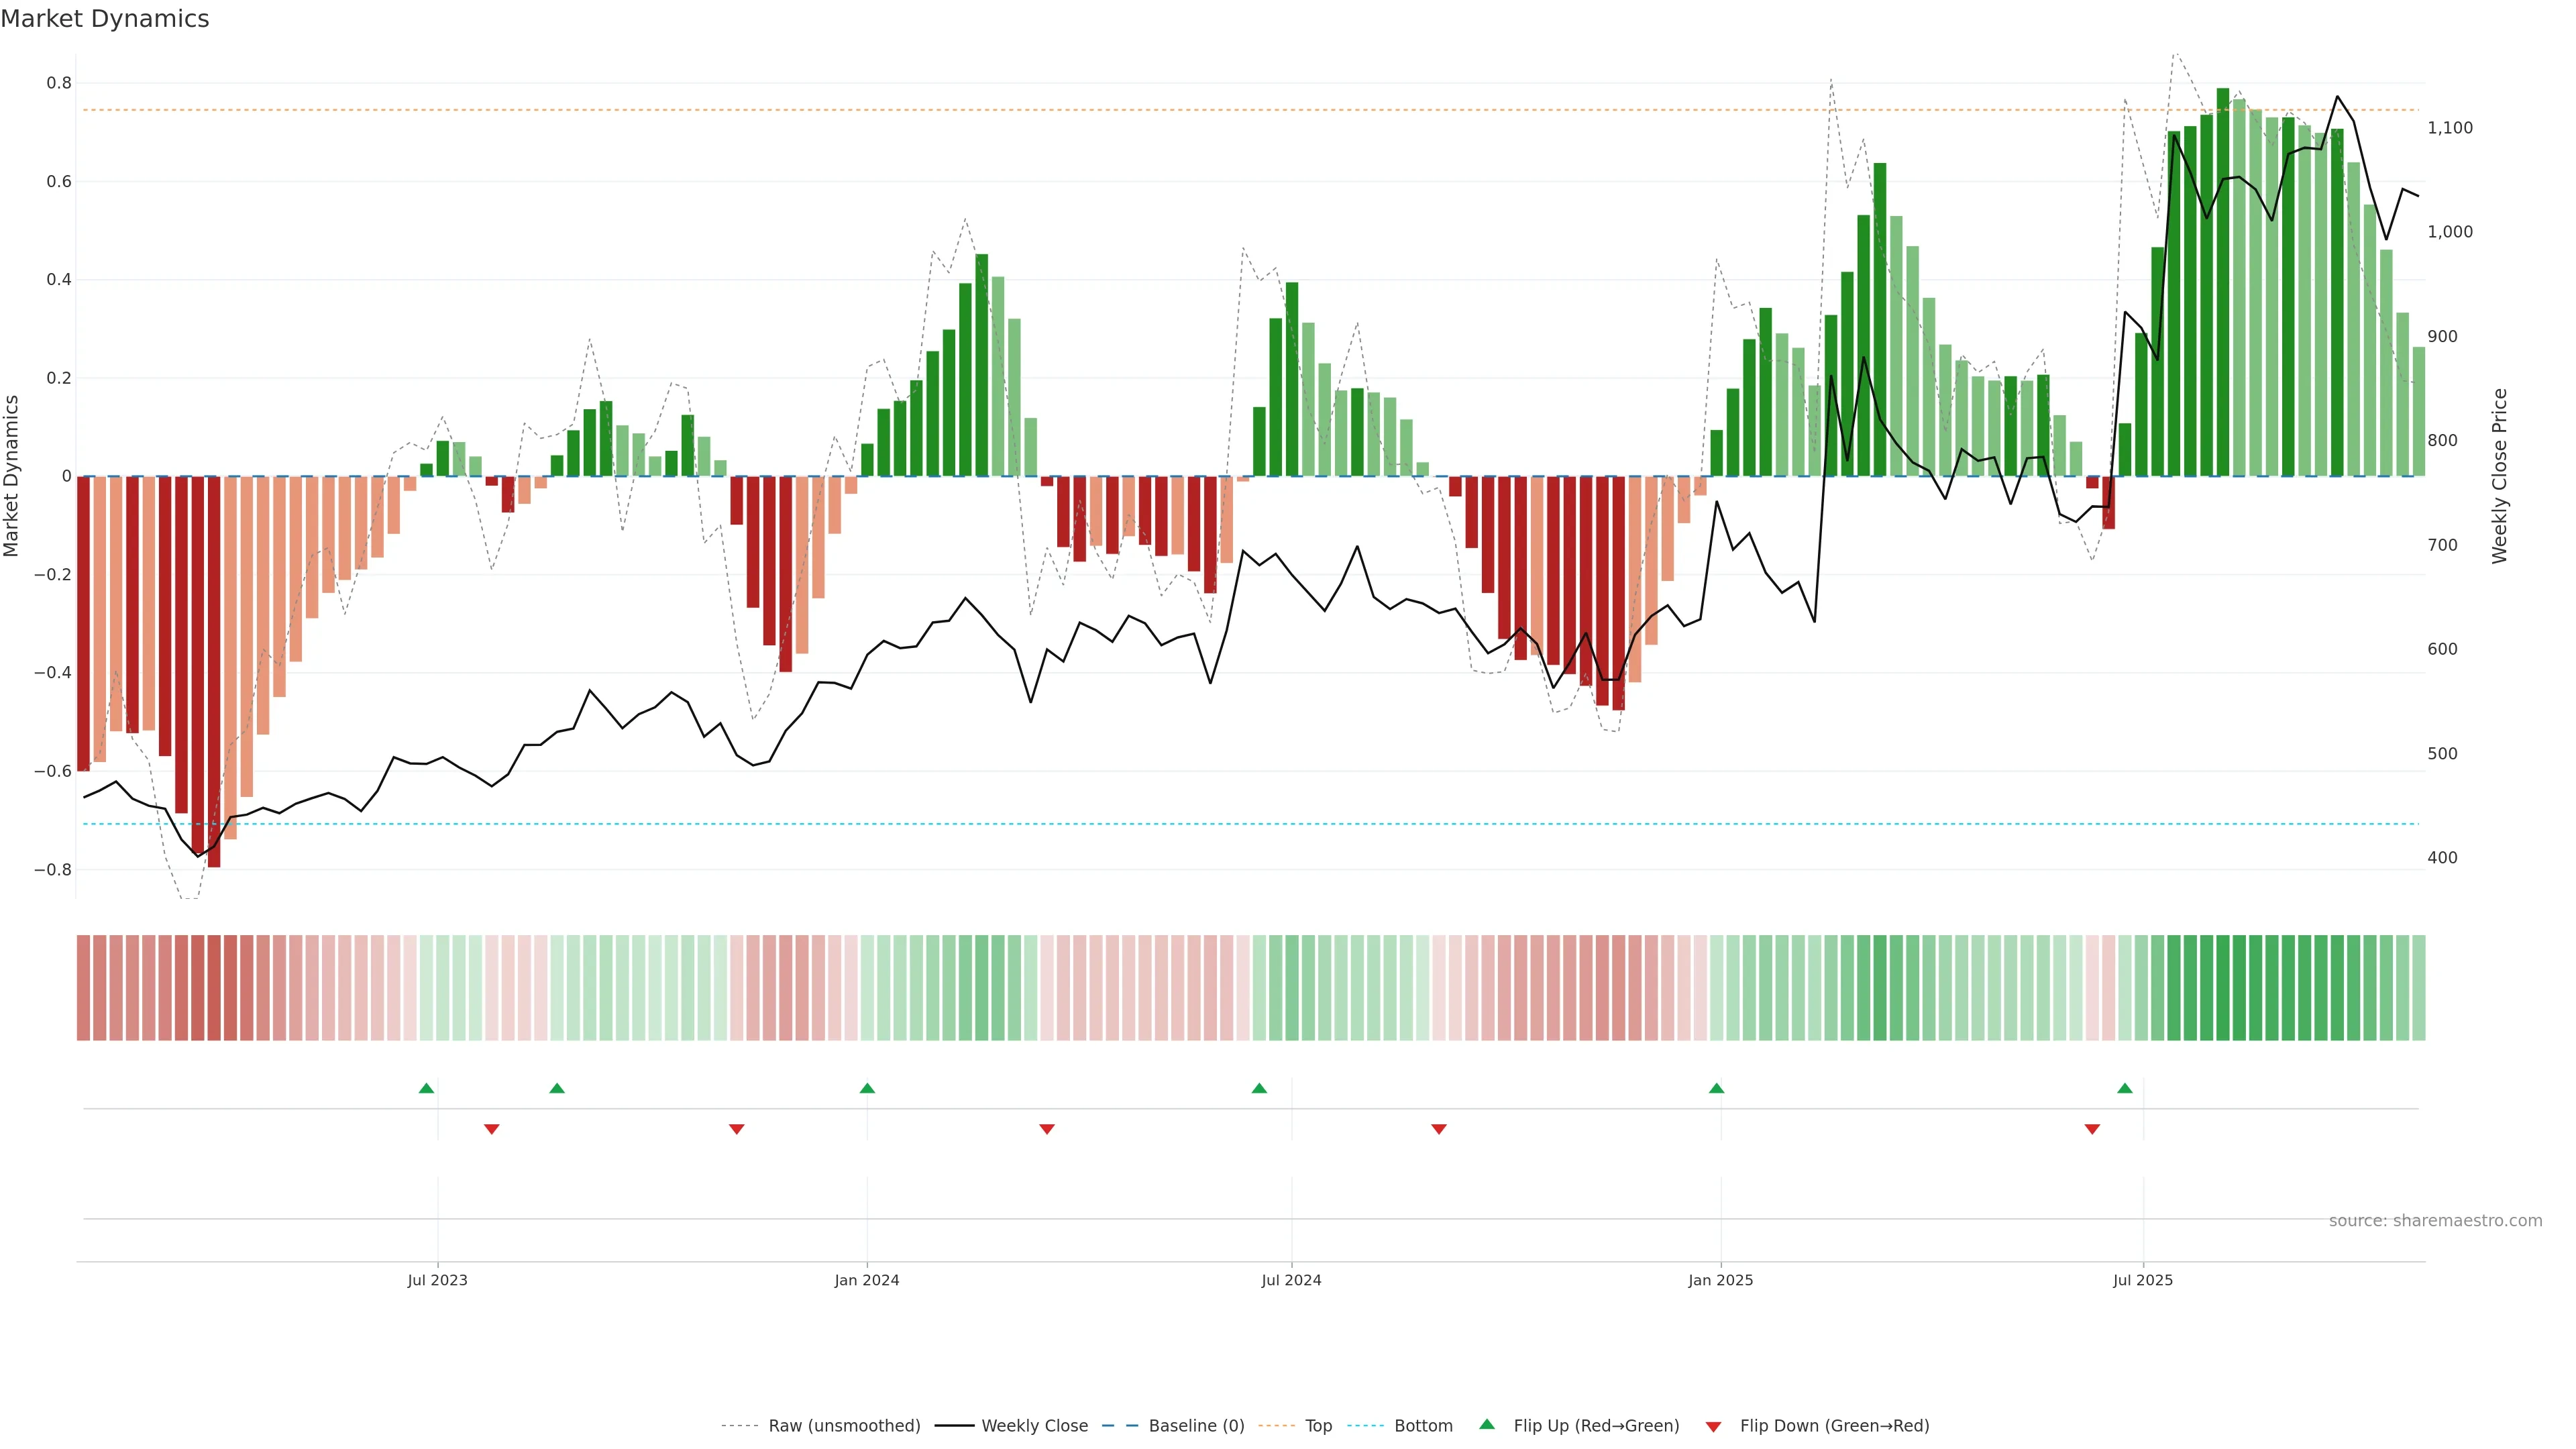
Task: Click the last green Flip Up marker near Jul 2025
Action: (2124, 1088)
